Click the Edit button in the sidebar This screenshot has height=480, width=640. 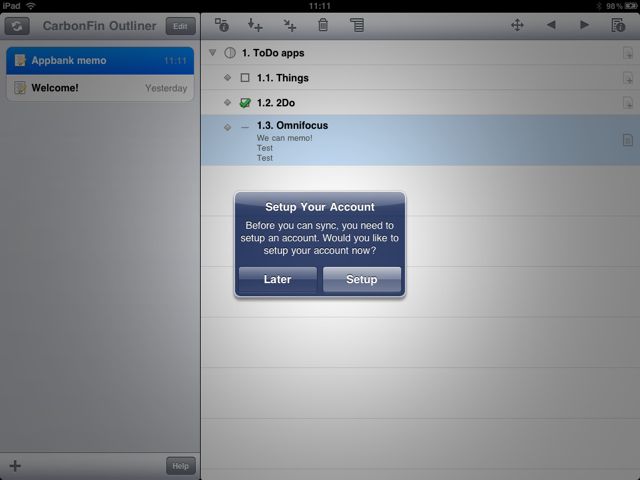[x=180, y=26]
